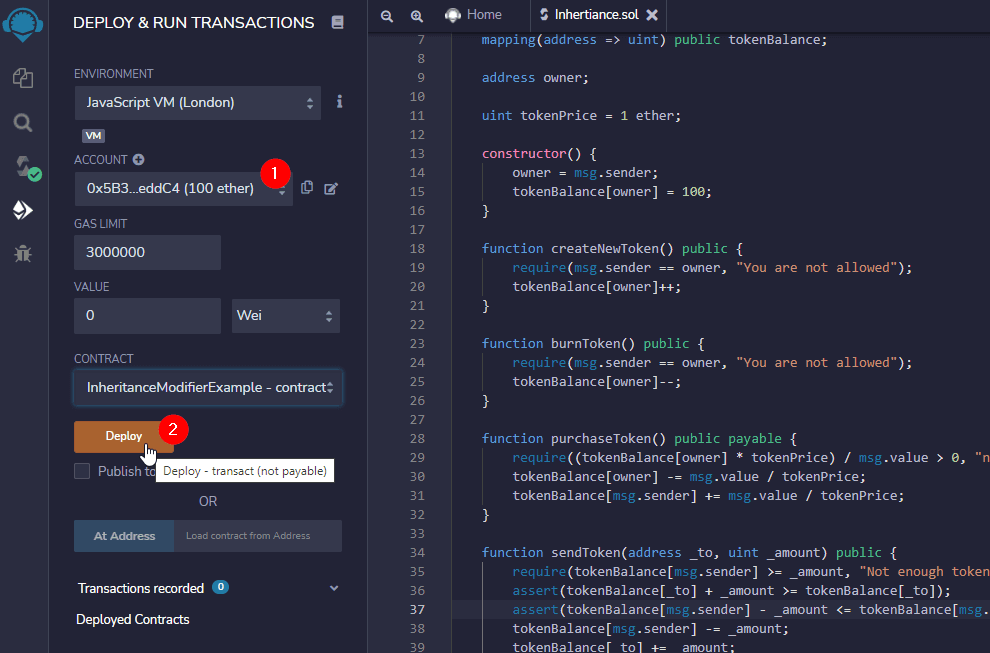The image size is (990, 653).
Task: Click line number 13 in the gutter
Action: pyautogui.click(x=417, y=154)
